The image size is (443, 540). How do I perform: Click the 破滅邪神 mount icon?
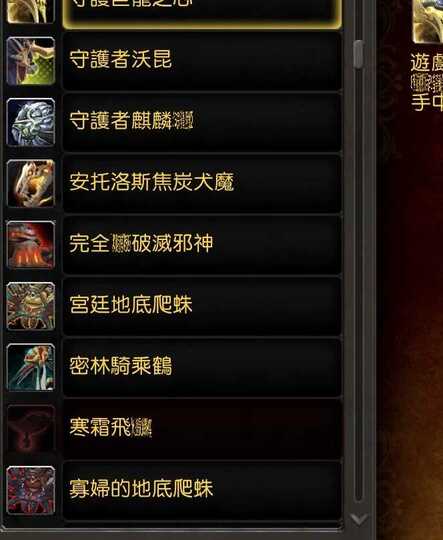(31, 245)
